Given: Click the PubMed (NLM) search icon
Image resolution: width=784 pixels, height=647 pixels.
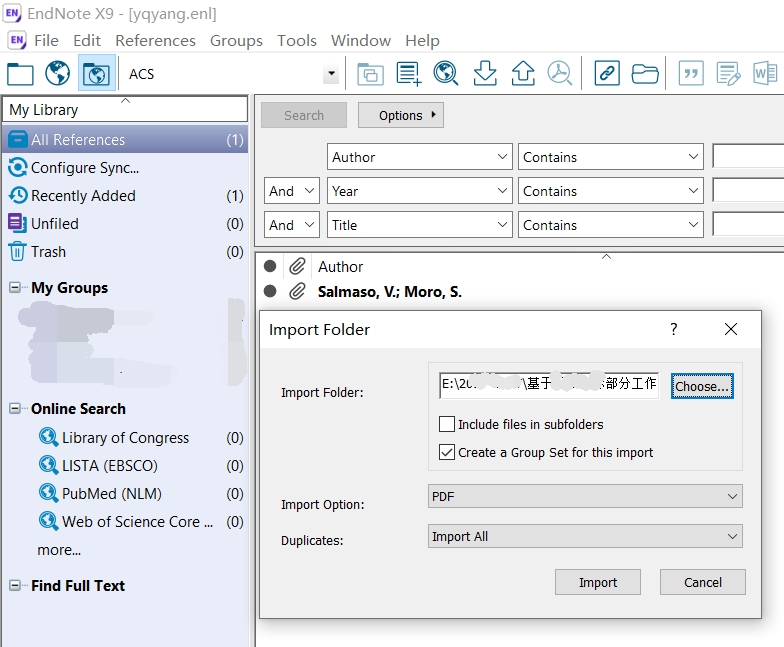Looking at the screenshot, I should point(48,493).
